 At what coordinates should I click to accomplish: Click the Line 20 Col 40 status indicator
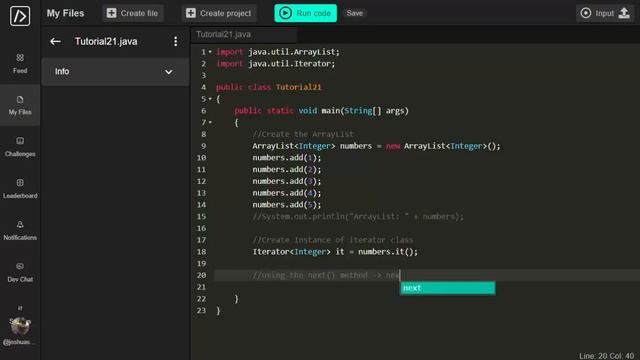(606, 356)
